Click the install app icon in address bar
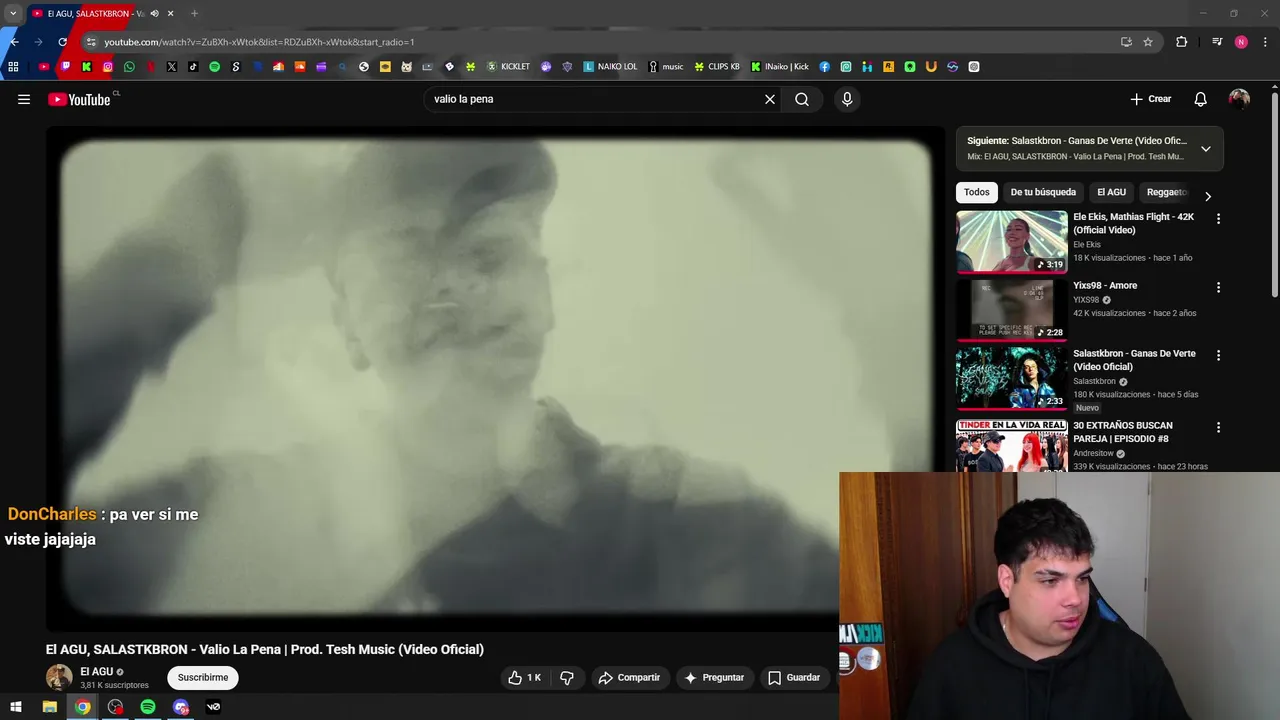This screenshot has width=1280, height=720. click(1126, 42)
